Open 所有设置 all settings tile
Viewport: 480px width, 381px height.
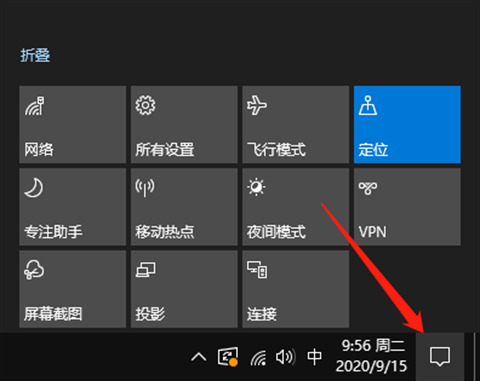click(184, 124)
